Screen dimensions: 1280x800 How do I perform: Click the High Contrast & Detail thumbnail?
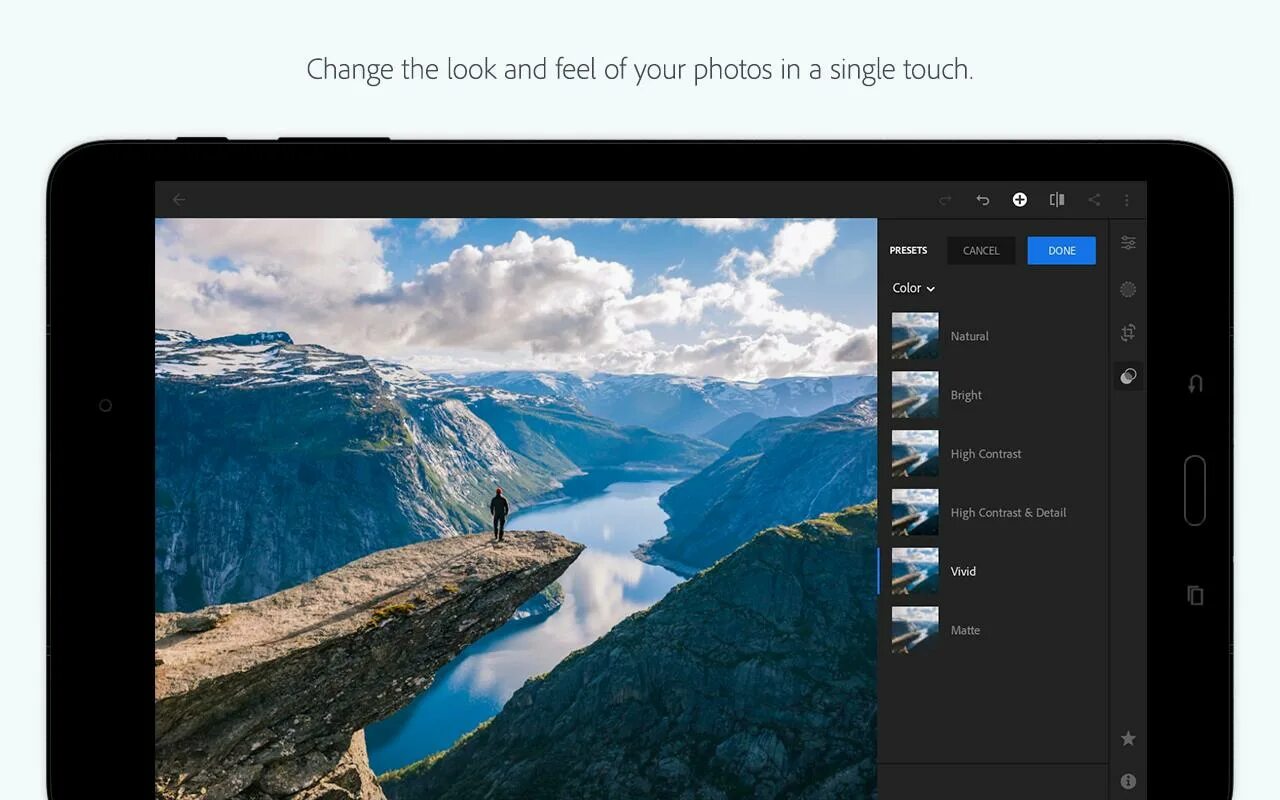click(x=915, y=513)
